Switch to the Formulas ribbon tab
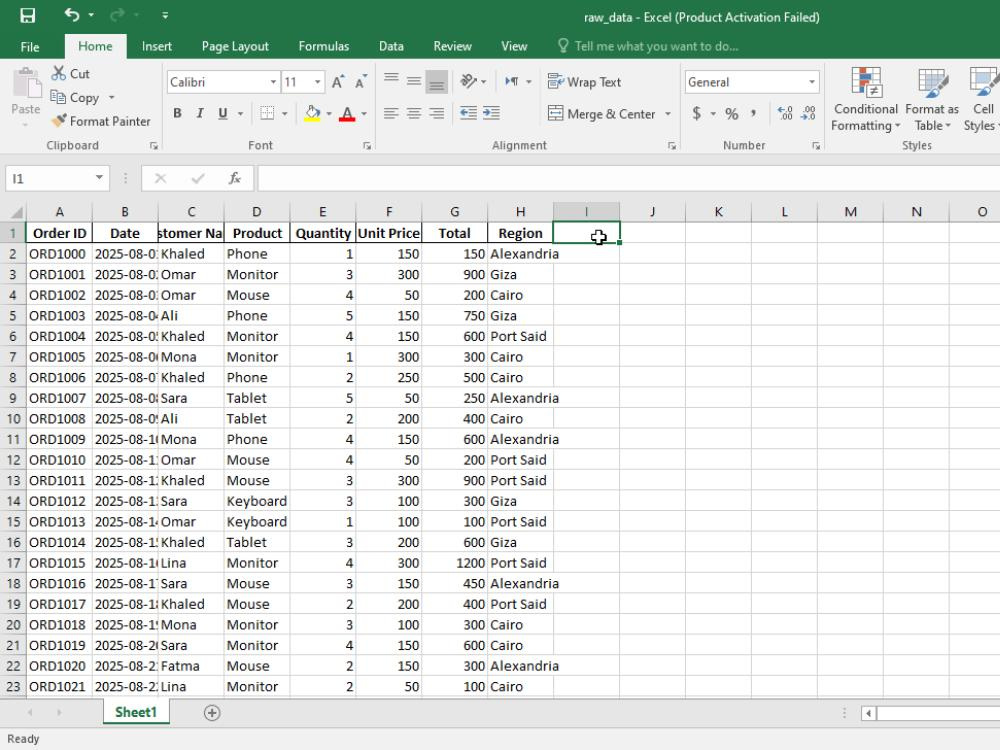1000x750 pixels. click(323, 45)
